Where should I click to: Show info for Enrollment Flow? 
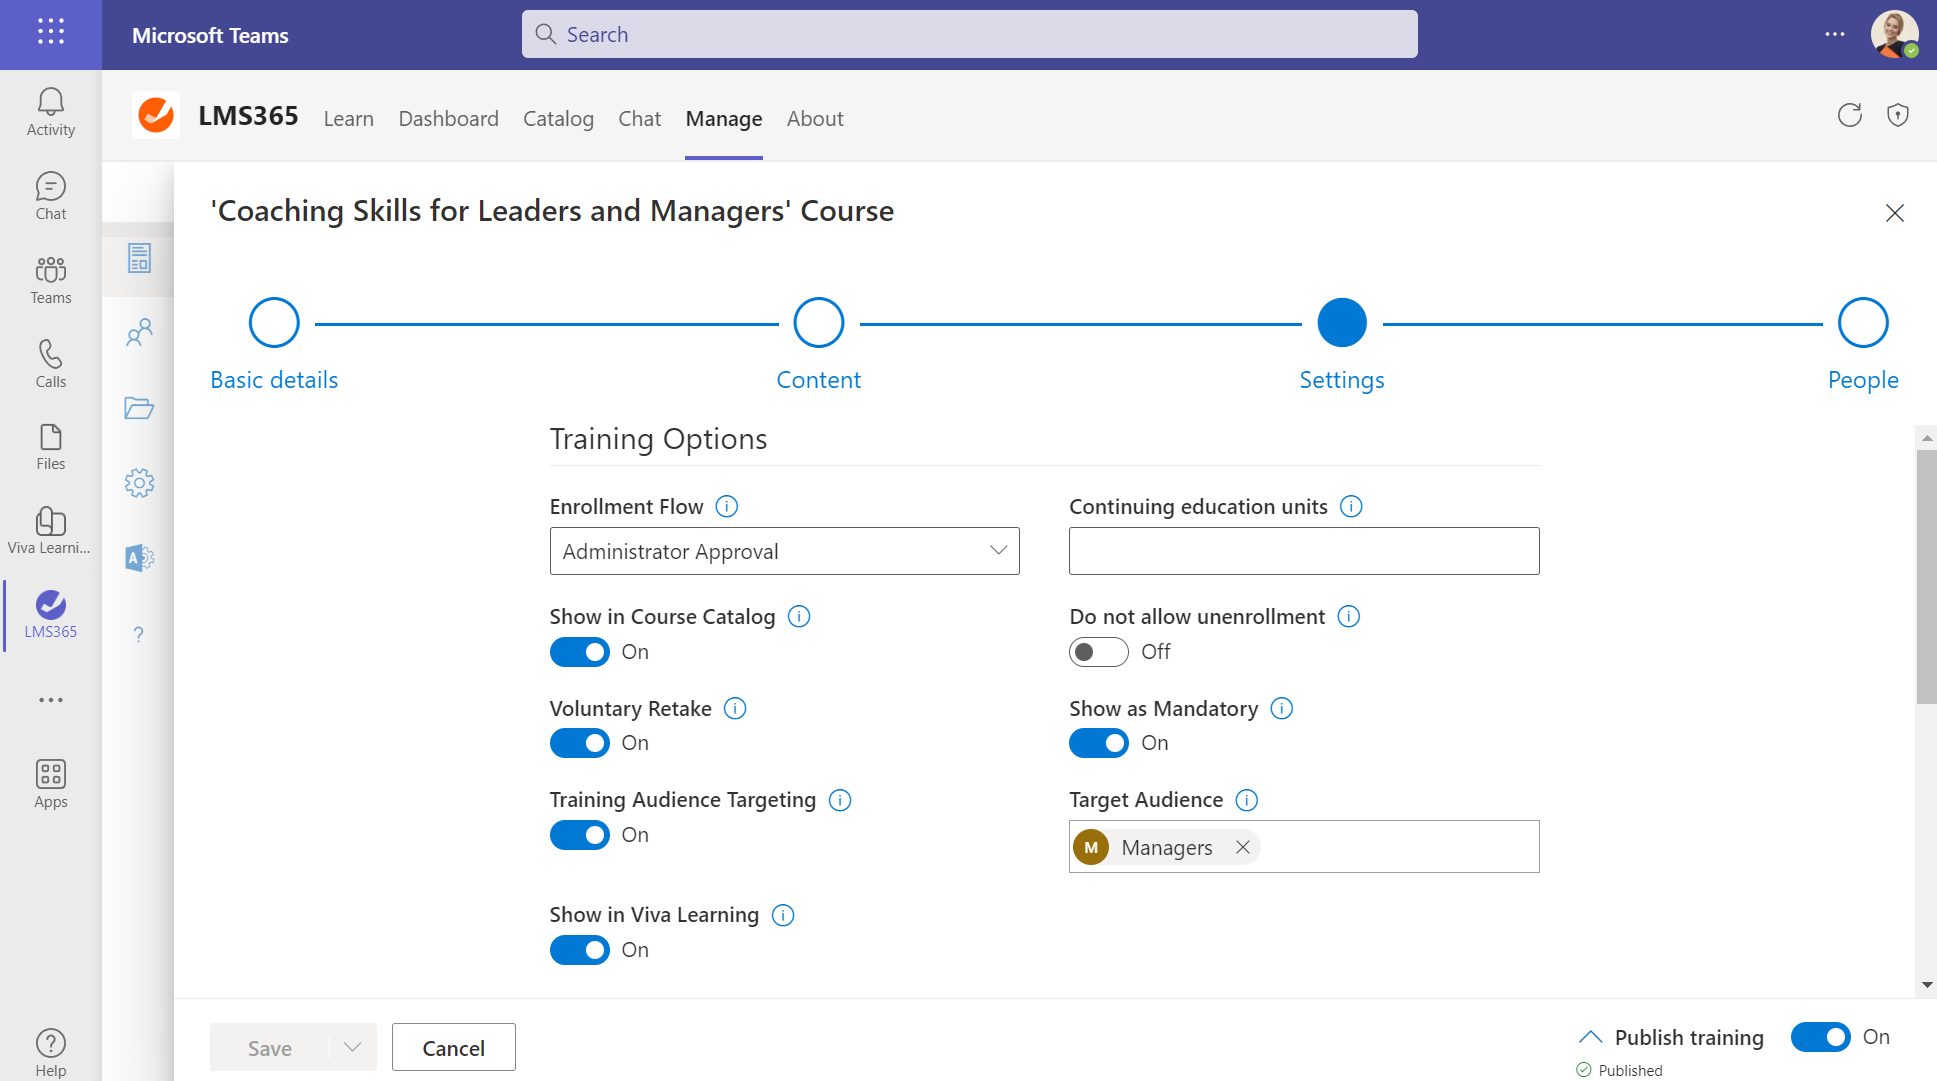727,507
